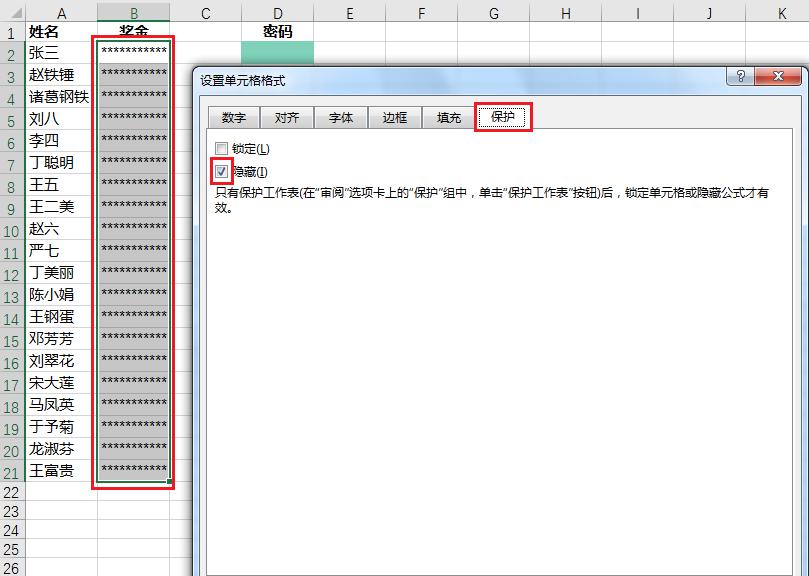Screen dimensions: 809x576
Task: Select the cell containing 王二美
Action: [x=61, y=207]
